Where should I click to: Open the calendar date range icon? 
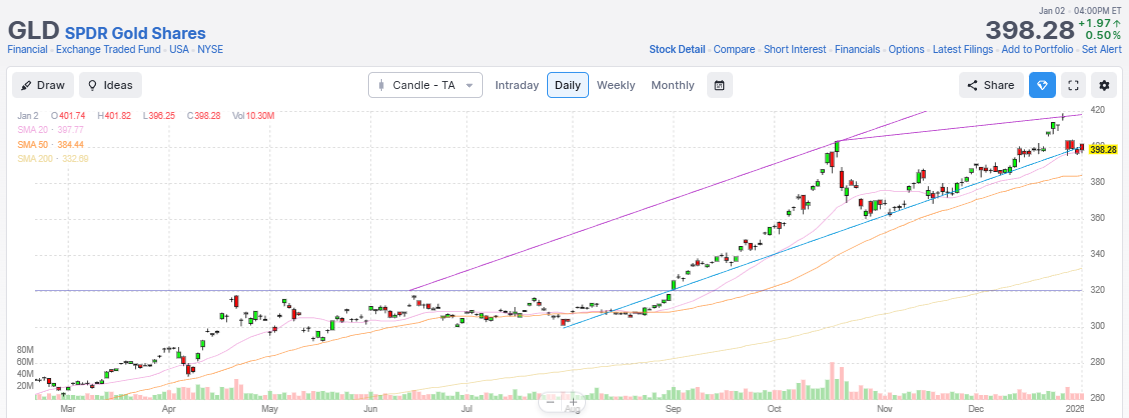pyautogui.click(x=719, y=85)
